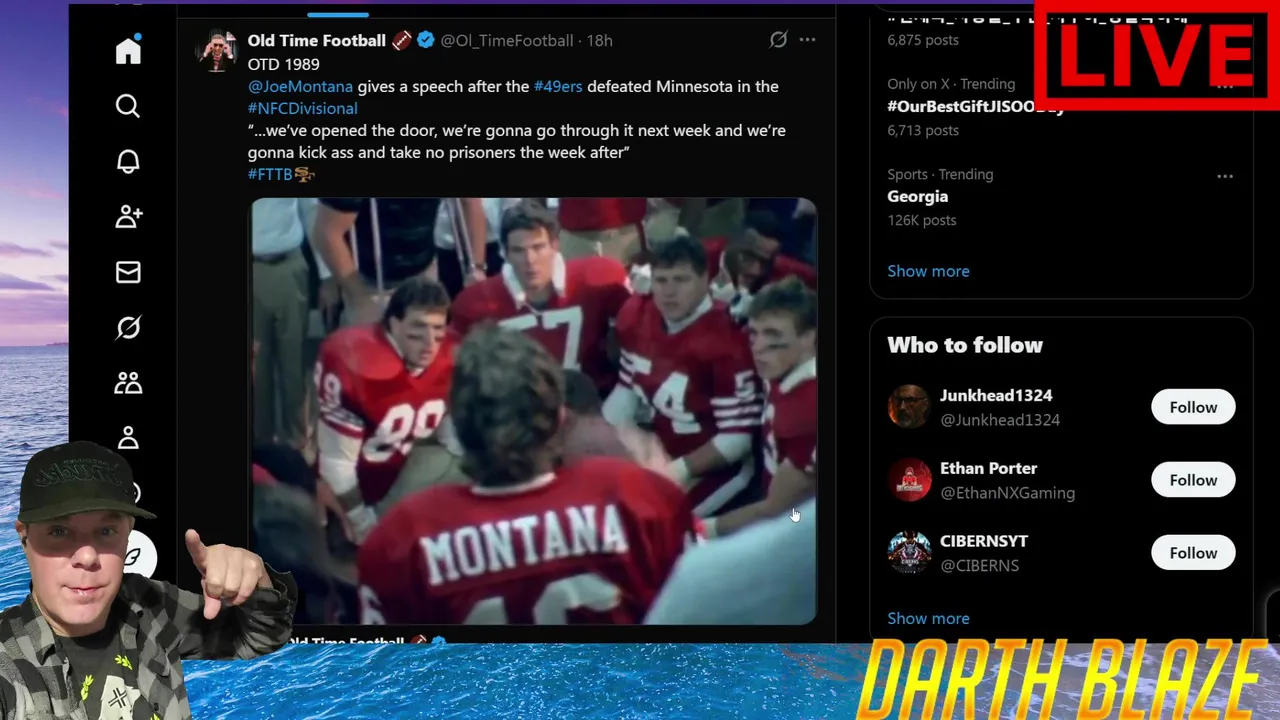Open Communities icon in the sidebar
1280x720 pixels.
pyautogui.click(x=128, y=382)
